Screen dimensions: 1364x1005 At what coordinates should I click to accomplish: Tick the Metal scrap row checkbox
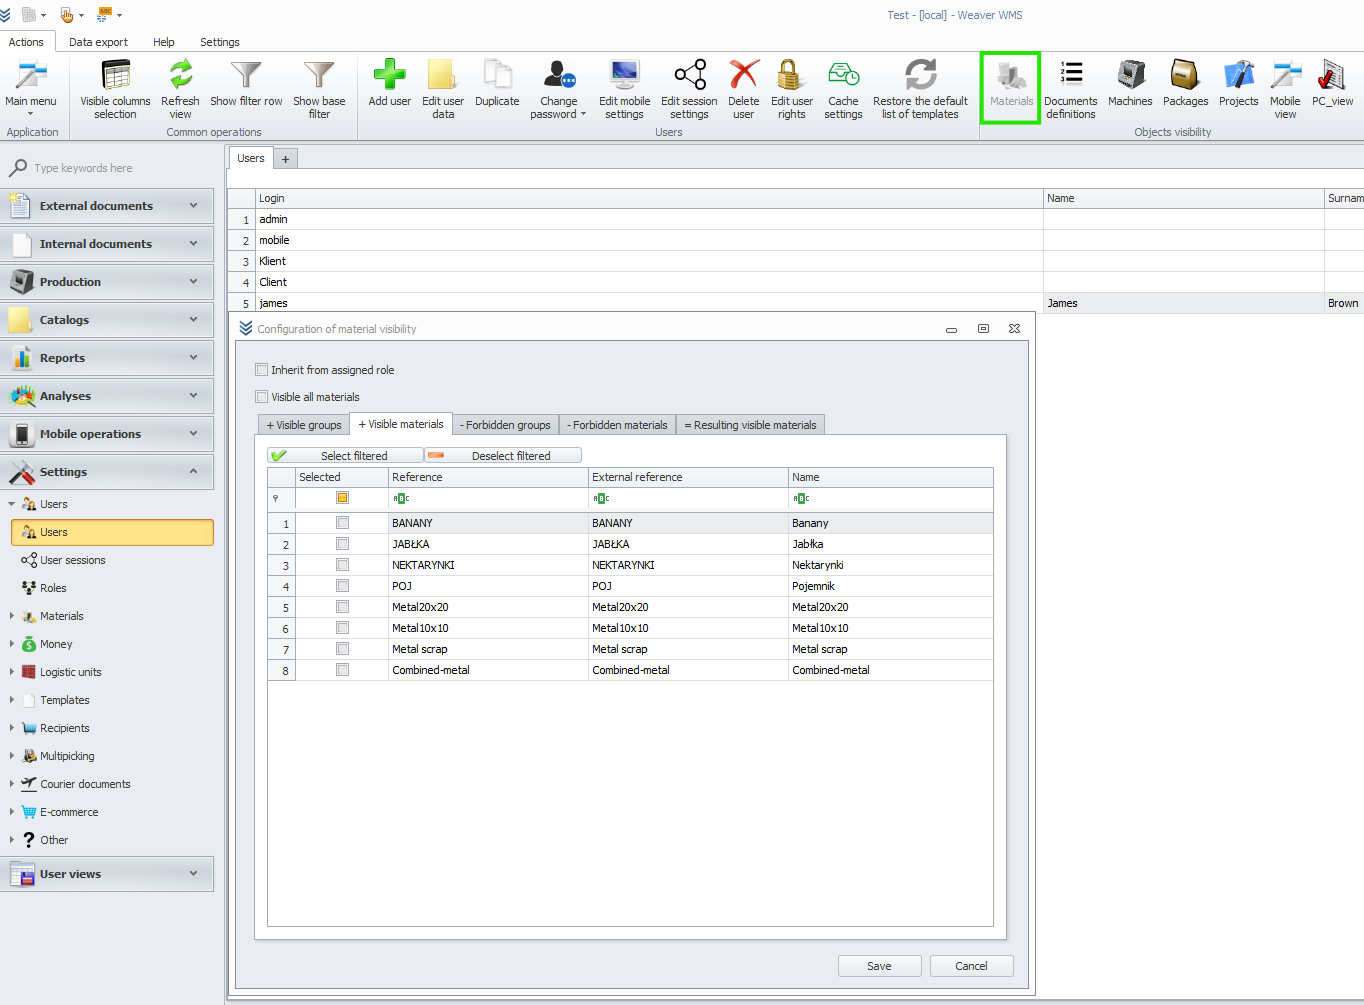point(343,649)
